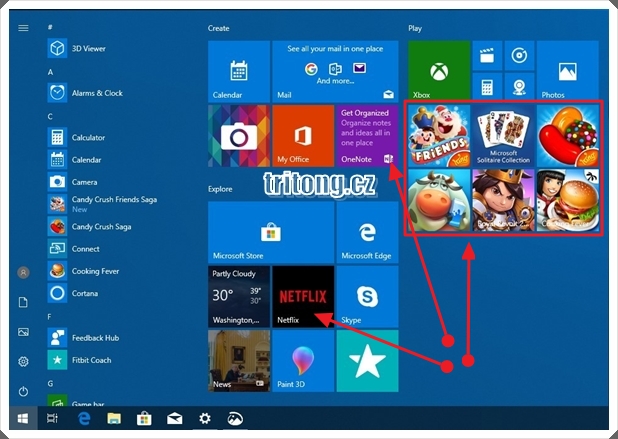Viewport: 618px width, 439px height.
Task: Open Edge from the taskbar
Action: (84, 419)
